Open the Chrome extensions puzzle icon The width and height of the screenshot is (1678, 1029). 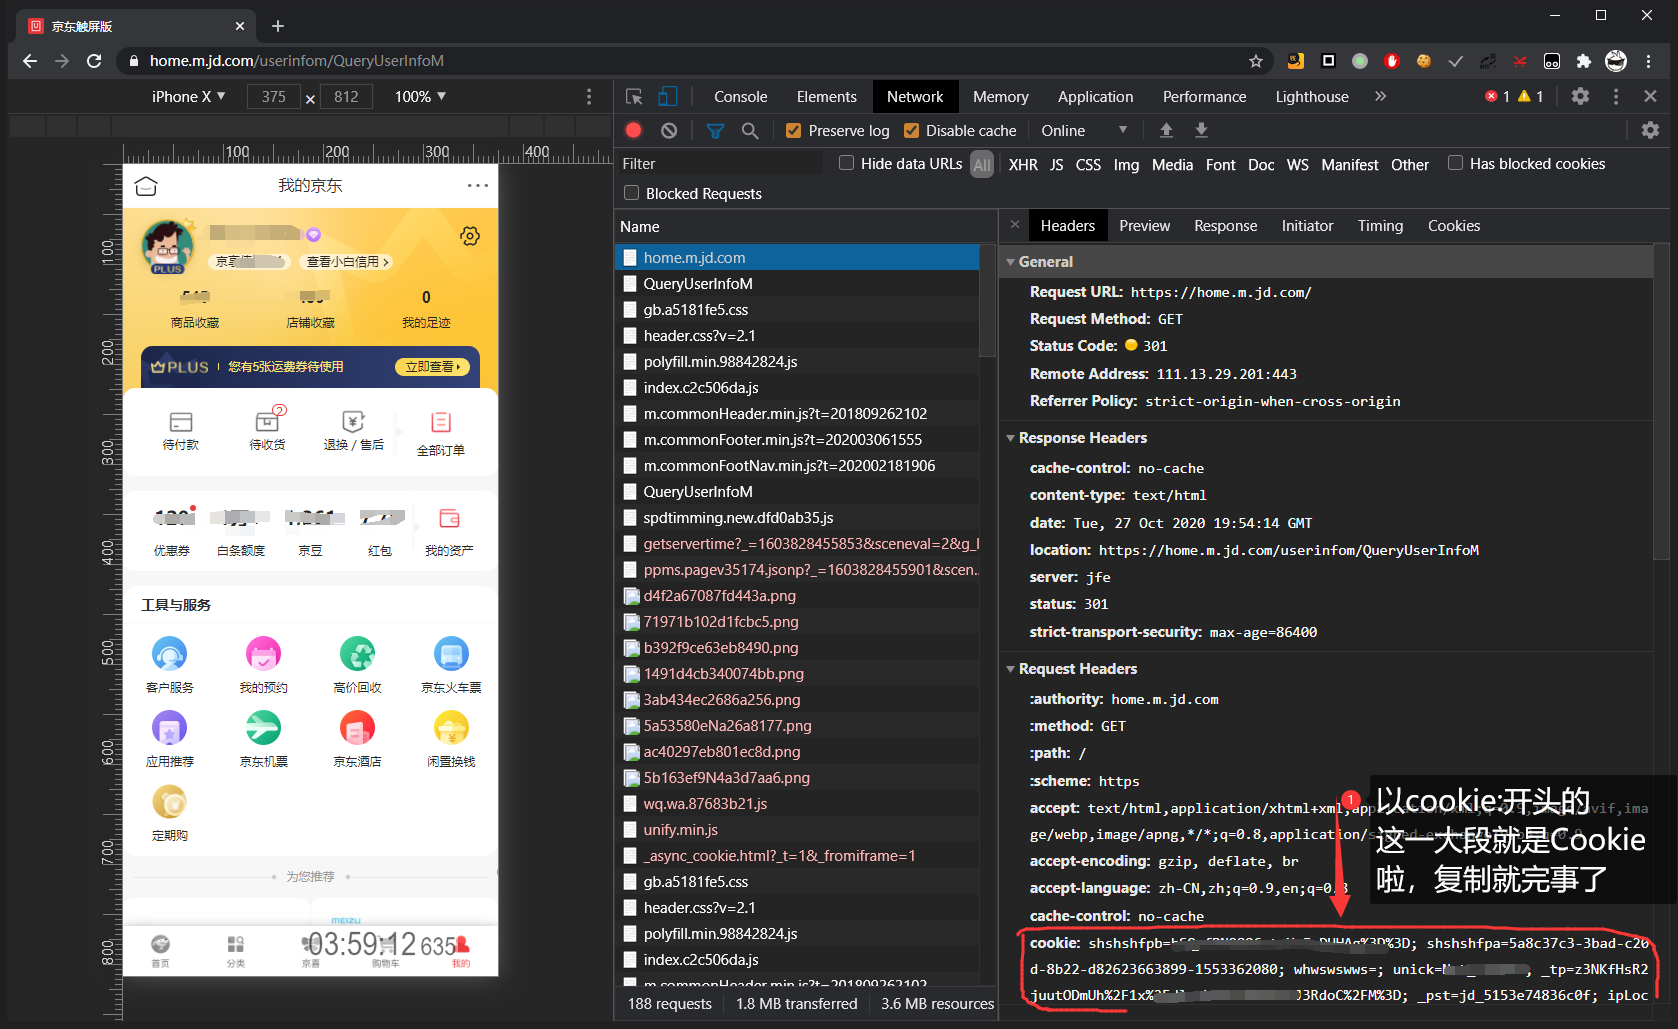coord(1584,61)
